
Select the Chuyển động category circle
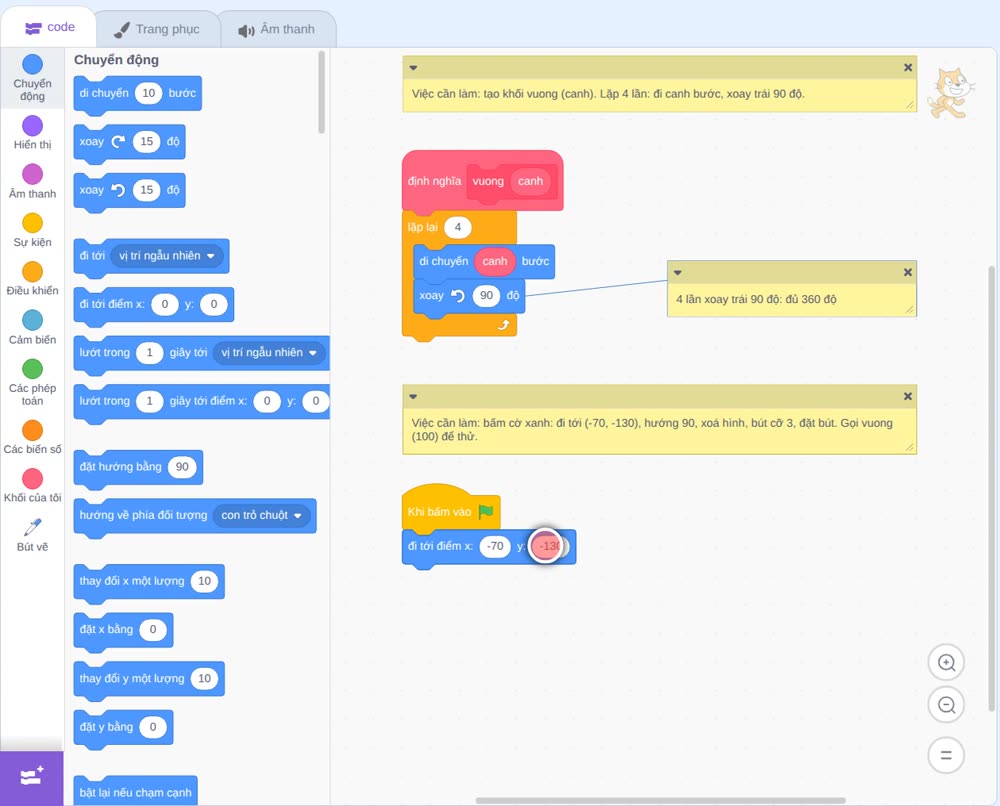(x=33, y=64)
